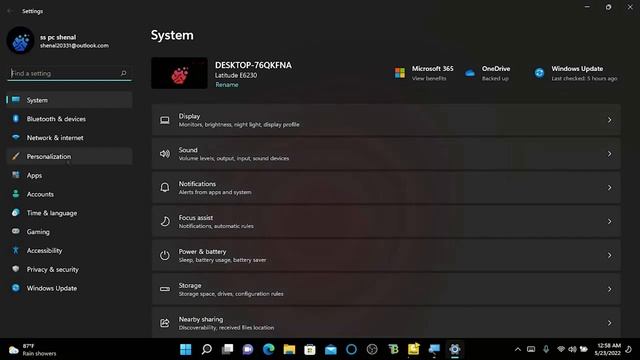Click the Find a setting search box
Viewport: 640px width, 360px height.
pos(69,73)
